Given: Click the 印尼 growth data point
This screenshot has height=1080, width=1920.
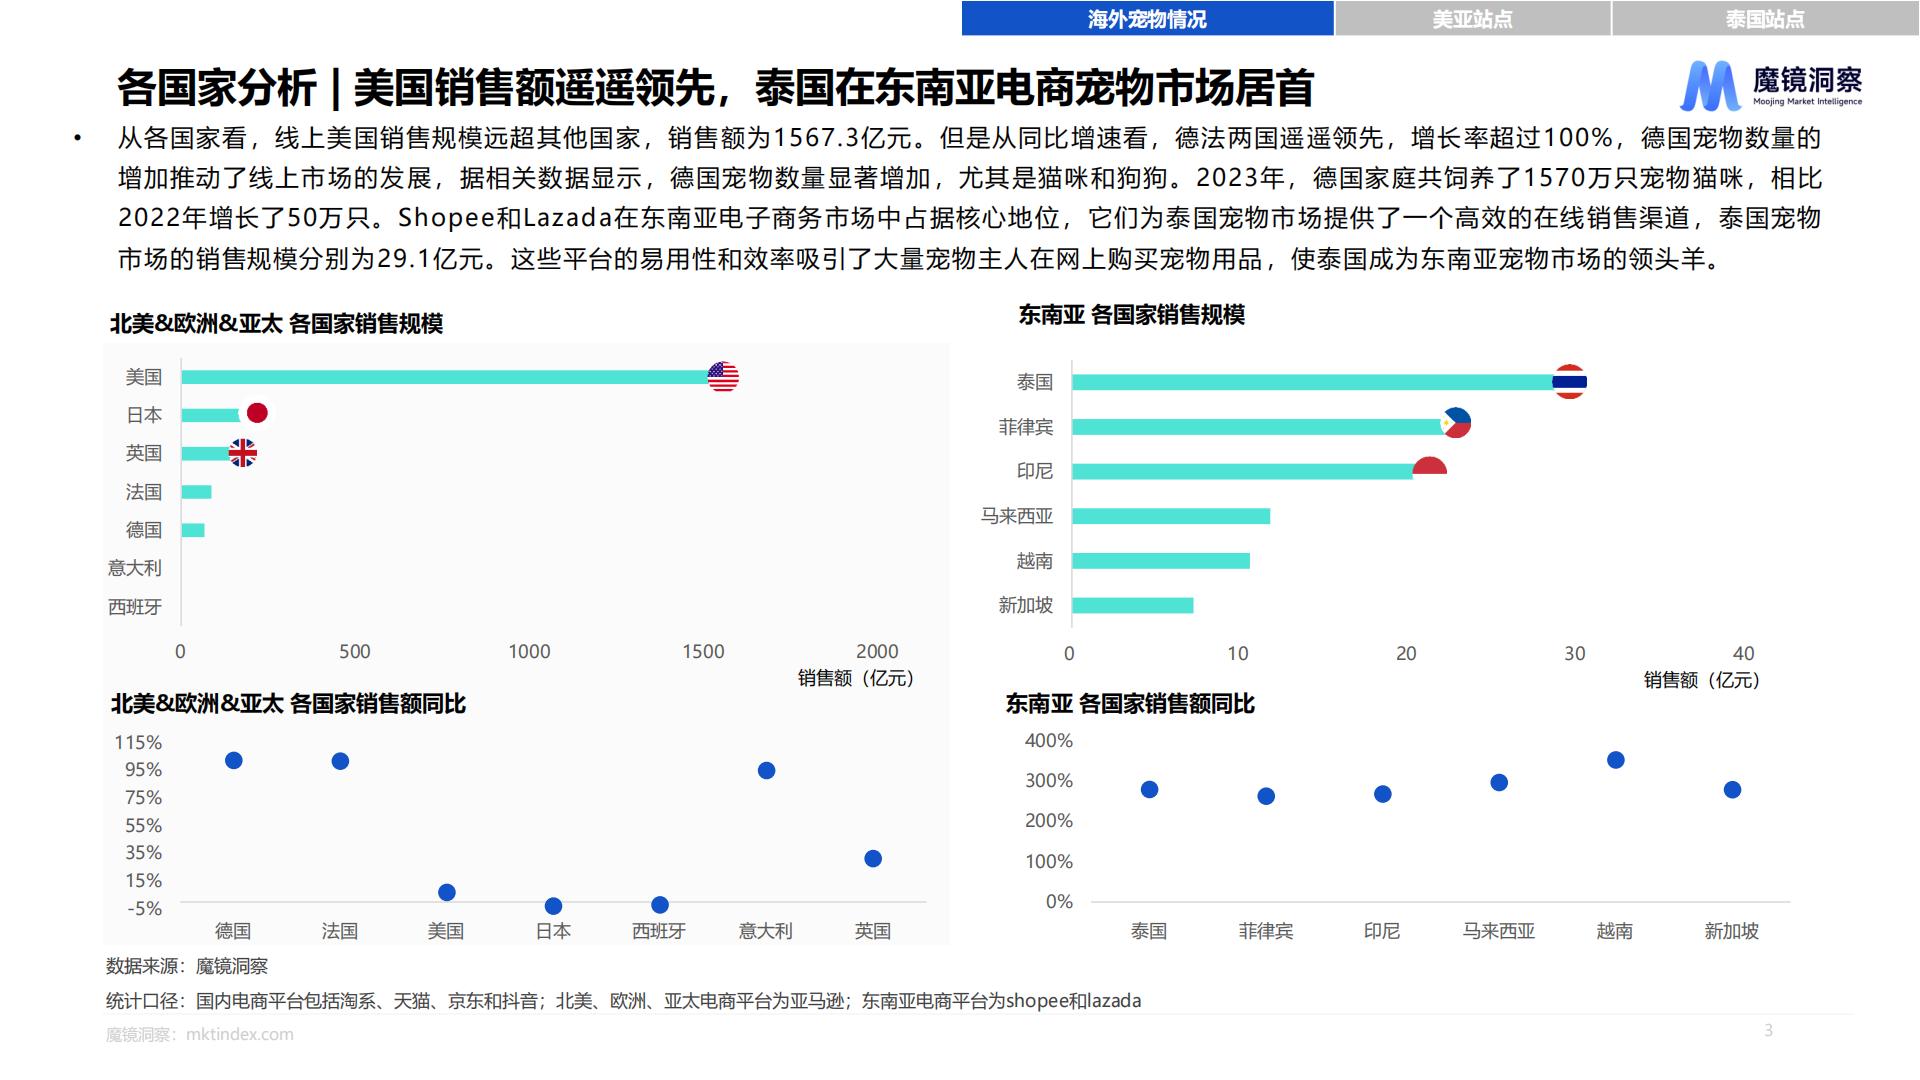Looking at the screenshot, I should click(1382, 794).
